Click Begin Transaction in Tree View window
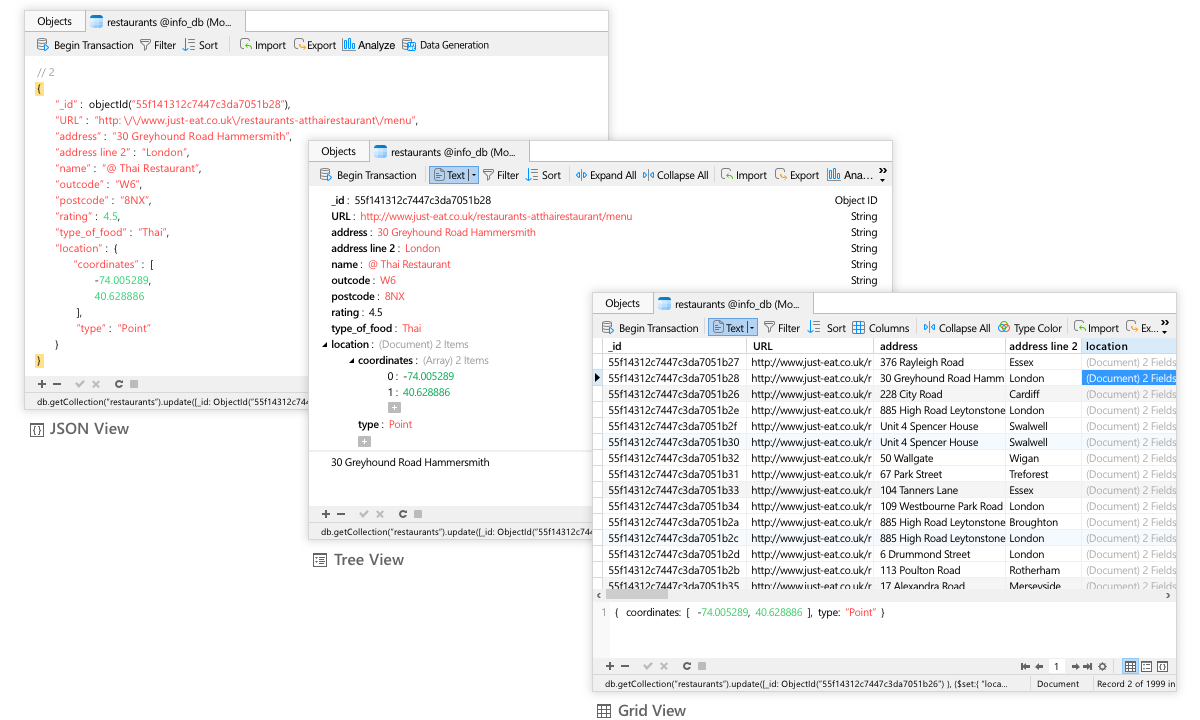 tap(367, 175)
